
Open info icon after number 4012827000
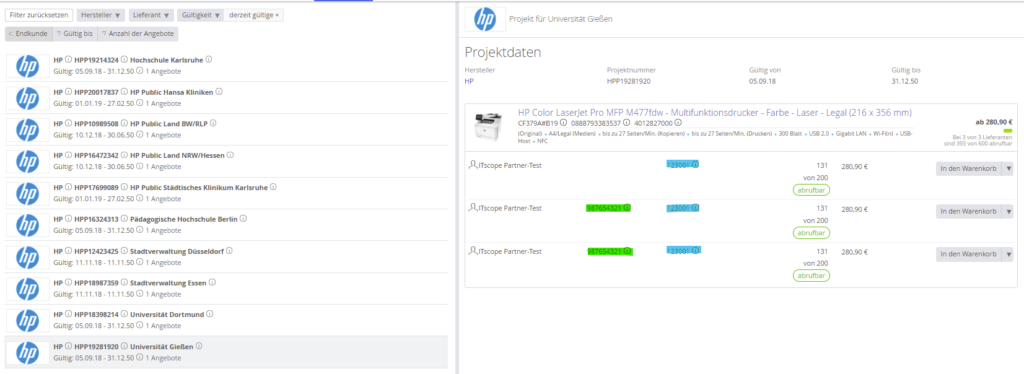678,122
